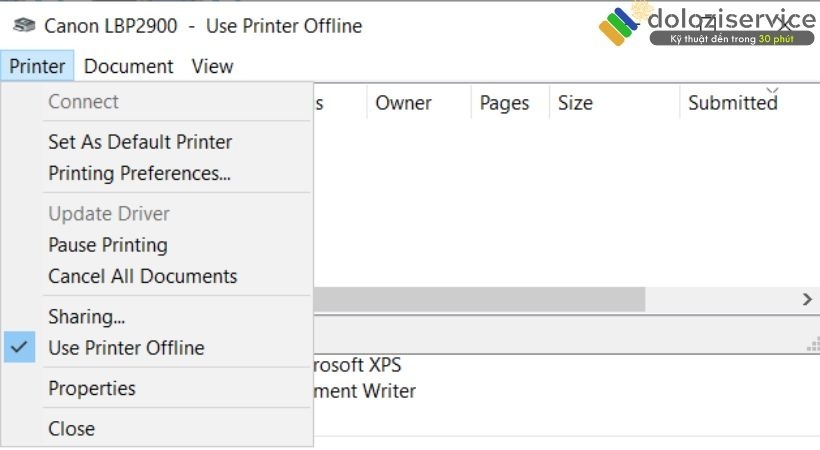The image size is (820, 450).
Task: Sort queue by Submitted column
Action: [x=732, y=103]
